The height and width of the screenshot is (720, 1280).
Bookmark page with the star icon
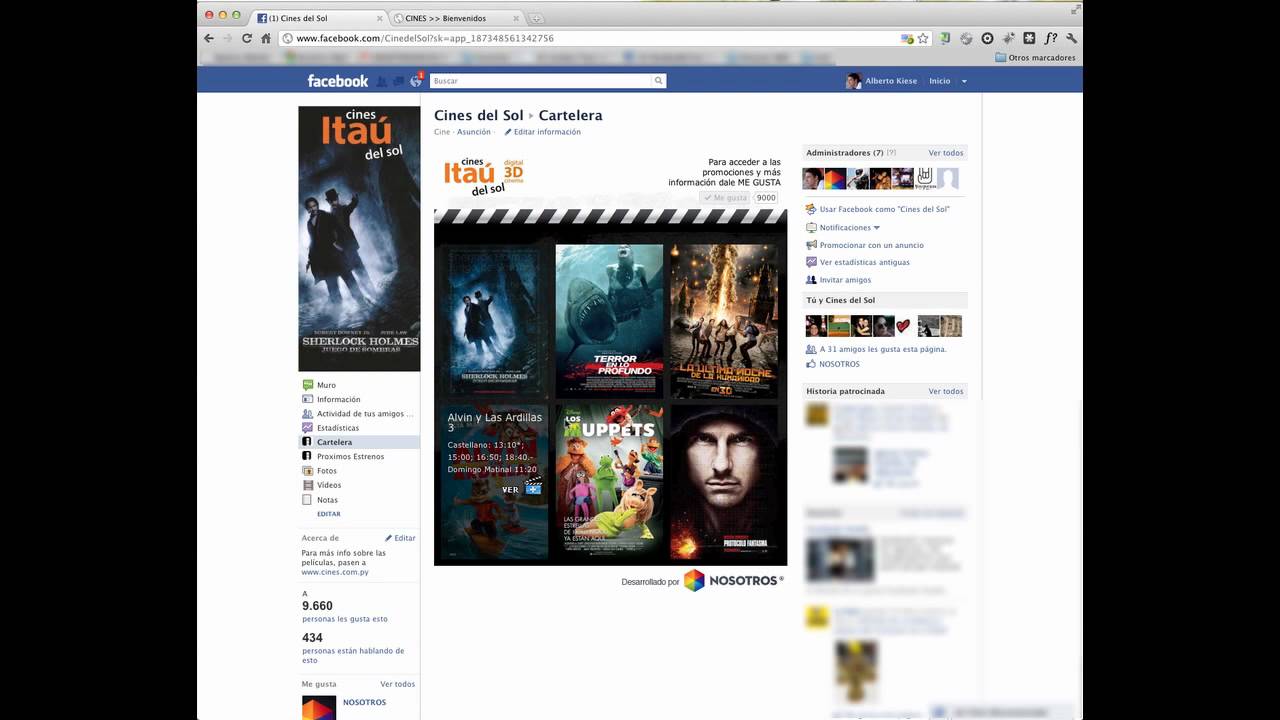click(x=923, y=38)
